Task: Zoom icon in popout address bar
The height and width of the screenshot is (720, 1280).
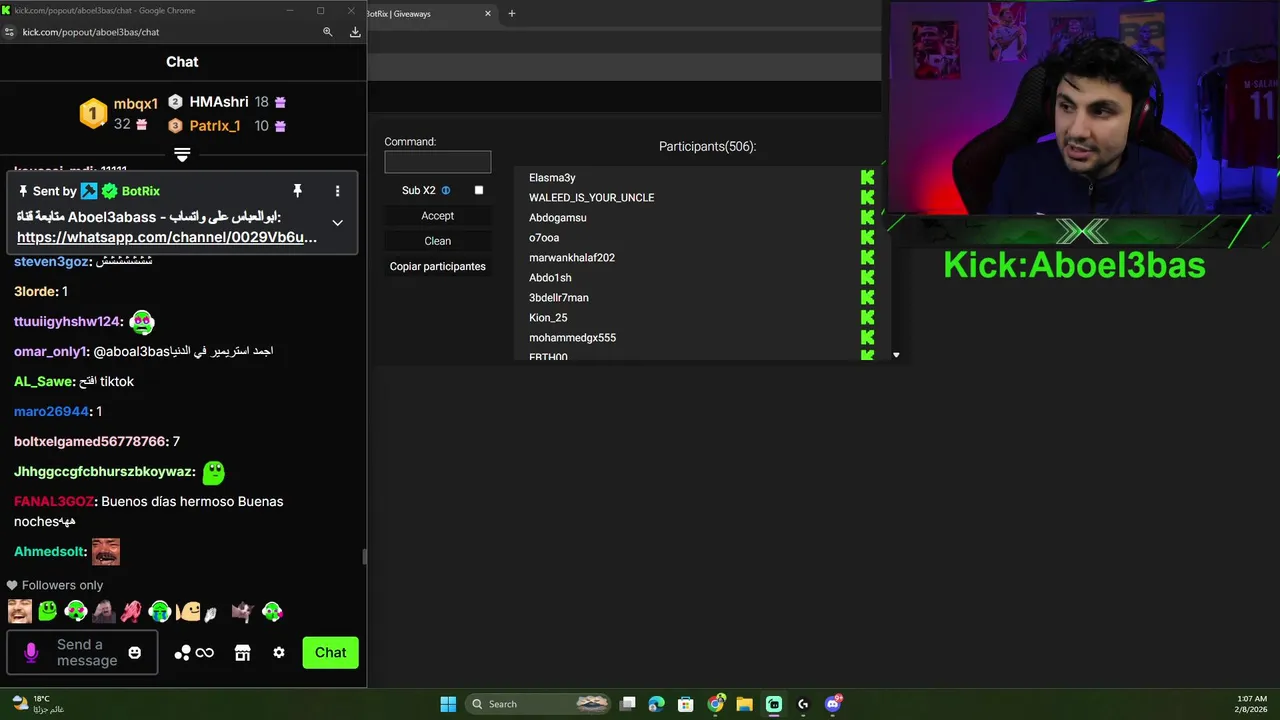Action: tap(327, 32)
